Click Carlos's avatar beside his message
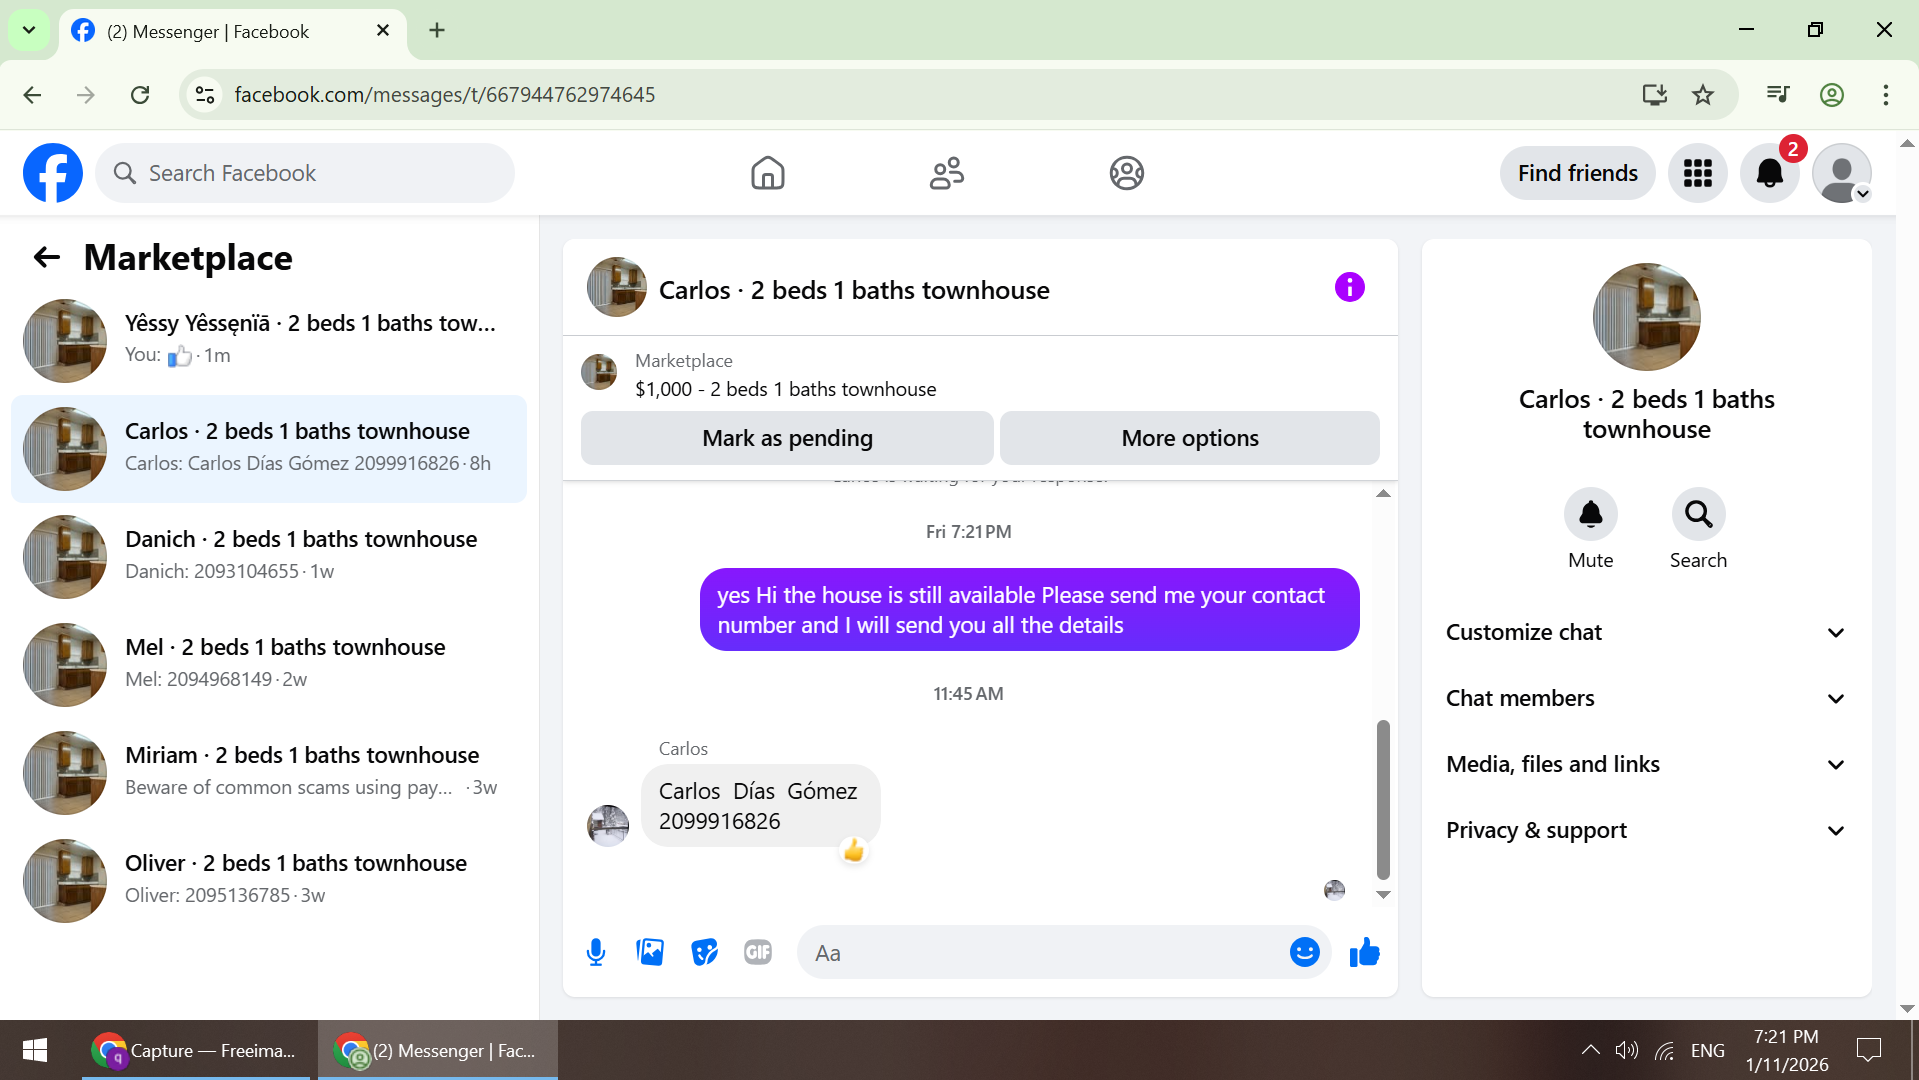The image size is (1919, 1080). (608, 826)
